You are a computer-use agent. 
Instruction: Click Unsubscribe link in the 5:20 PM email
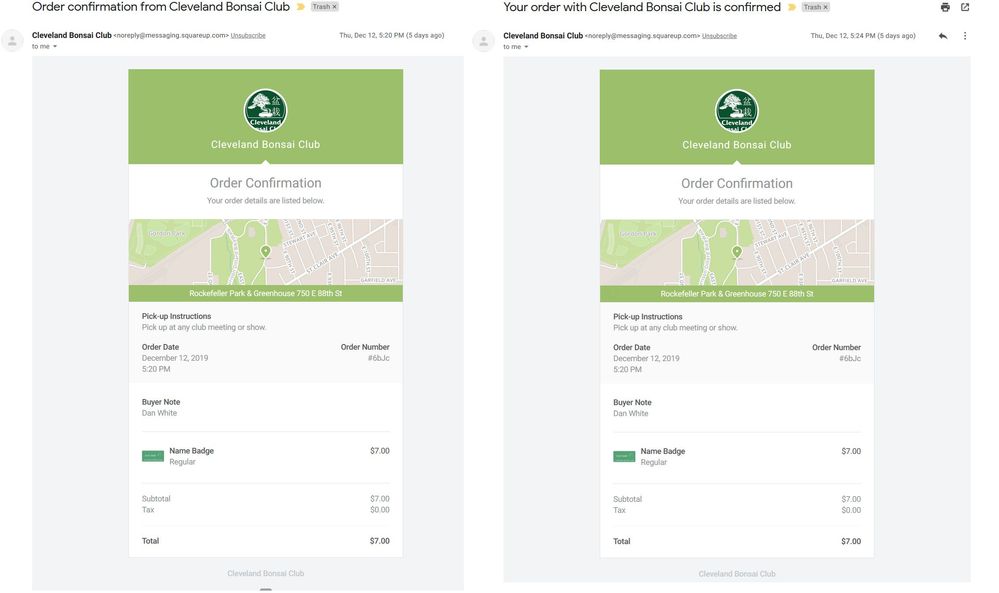(248, 36)
